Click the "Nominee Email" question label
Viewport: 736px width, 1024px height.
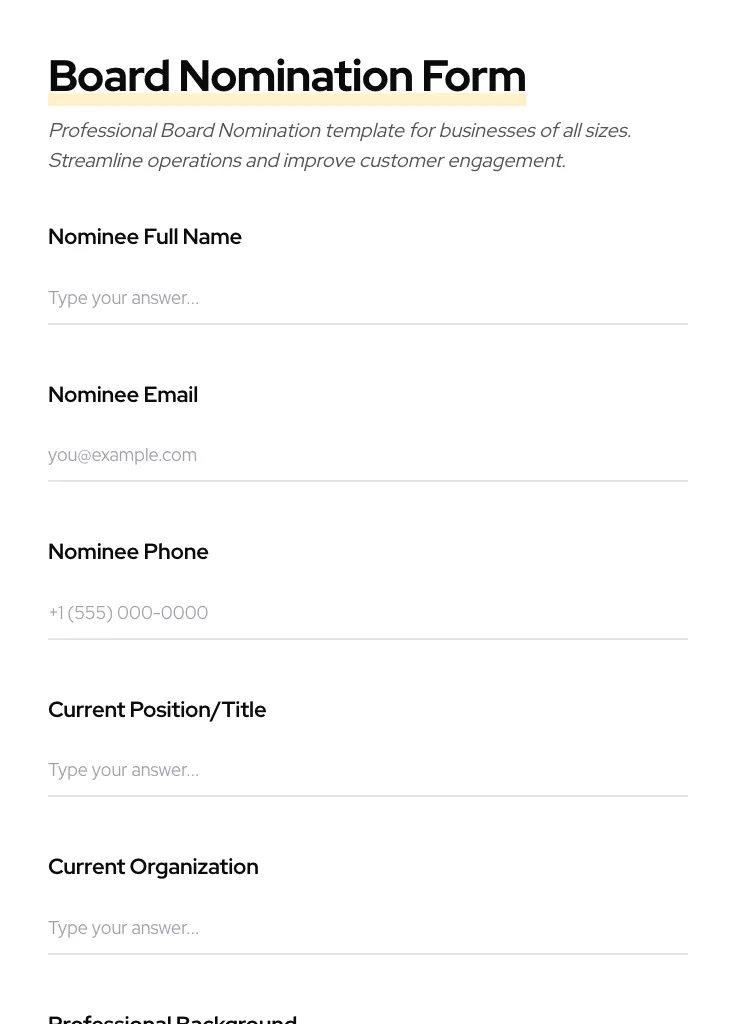coord(123,395)
